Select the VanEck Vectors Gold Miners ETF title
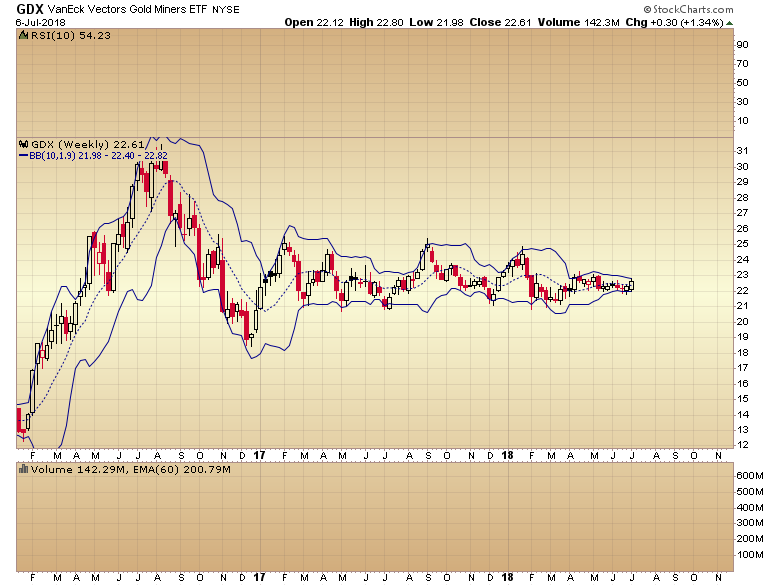Viewport: 780px width, 586px height. click(x=137, y=10)
